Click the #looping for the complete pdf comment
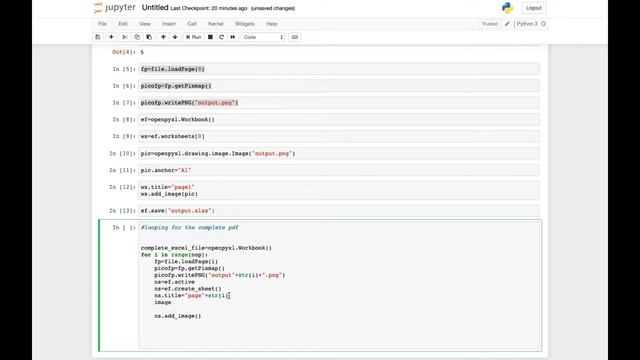This screenshot has width=640, height=360. [x=189, y=227]
